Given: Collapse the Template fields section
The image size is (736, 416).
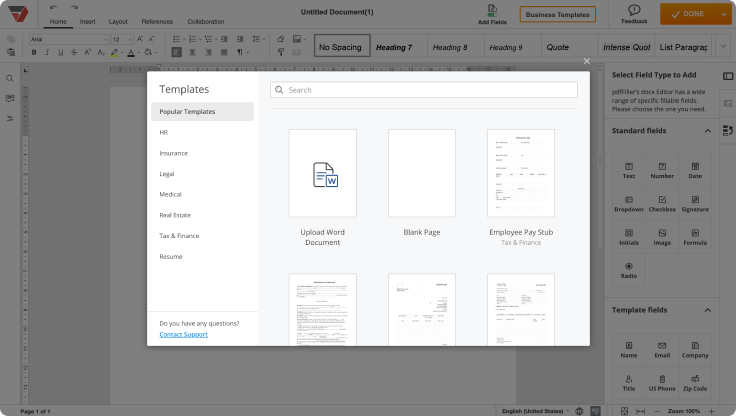Looking at the screenshot, I should click(x=708, y=310).
